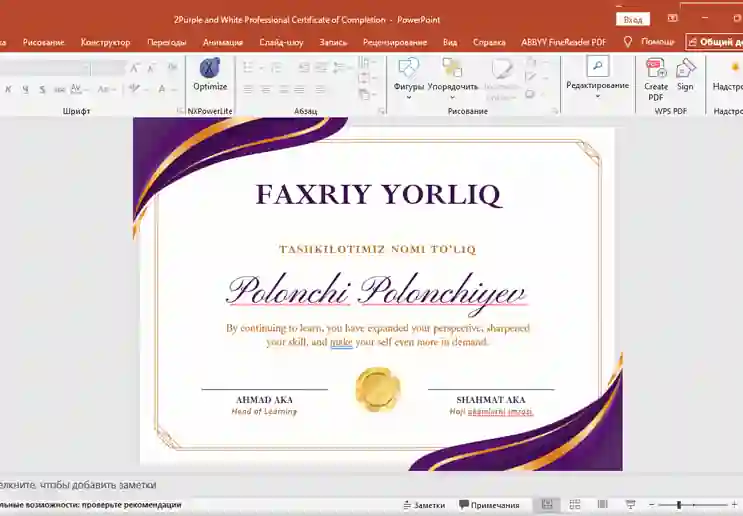Click the Общий доступ share button

point(715,42)
